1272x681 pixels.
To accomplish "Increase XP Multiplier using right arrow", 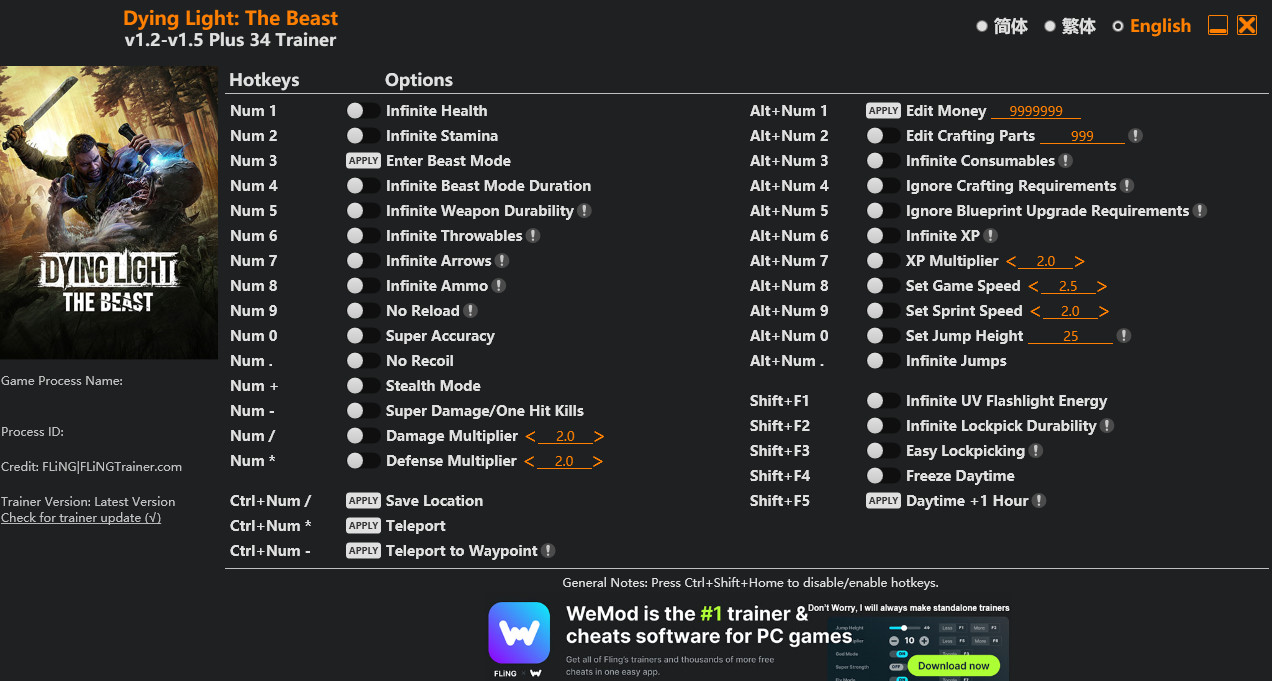I will [x=1079, y=261].
